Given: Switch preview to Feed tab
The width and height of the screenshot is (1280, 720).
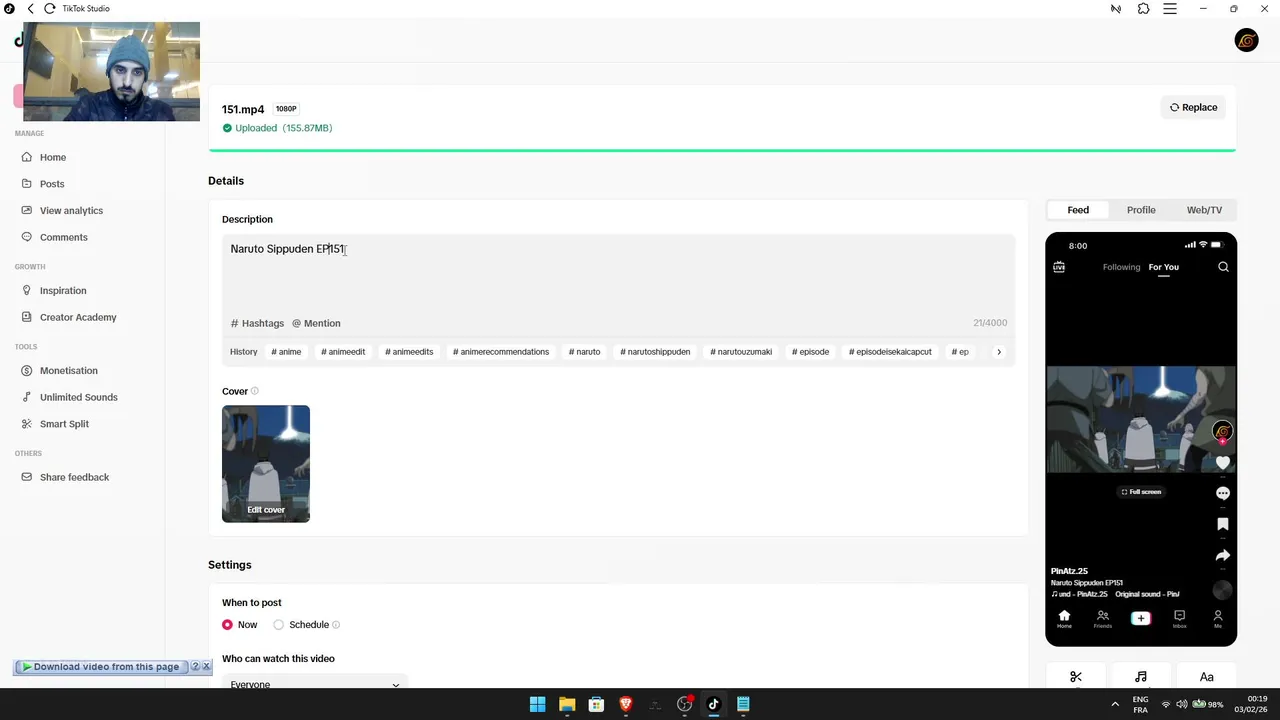Looking at the screenshot, I should pos(1078,210).
